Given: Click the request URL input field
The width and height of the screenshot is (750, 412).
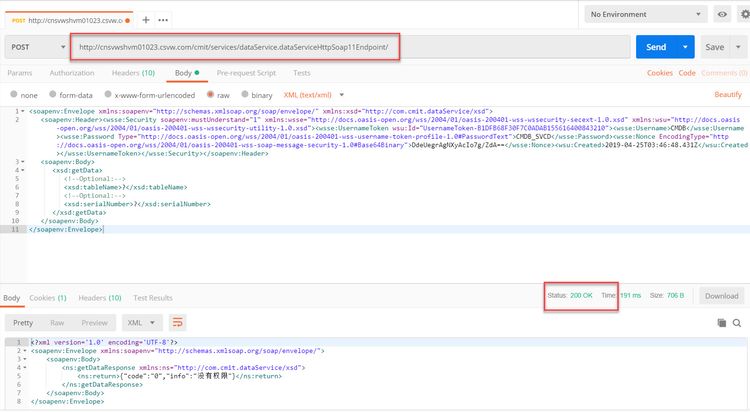Looking at the screenshot, I should [350, 47].
